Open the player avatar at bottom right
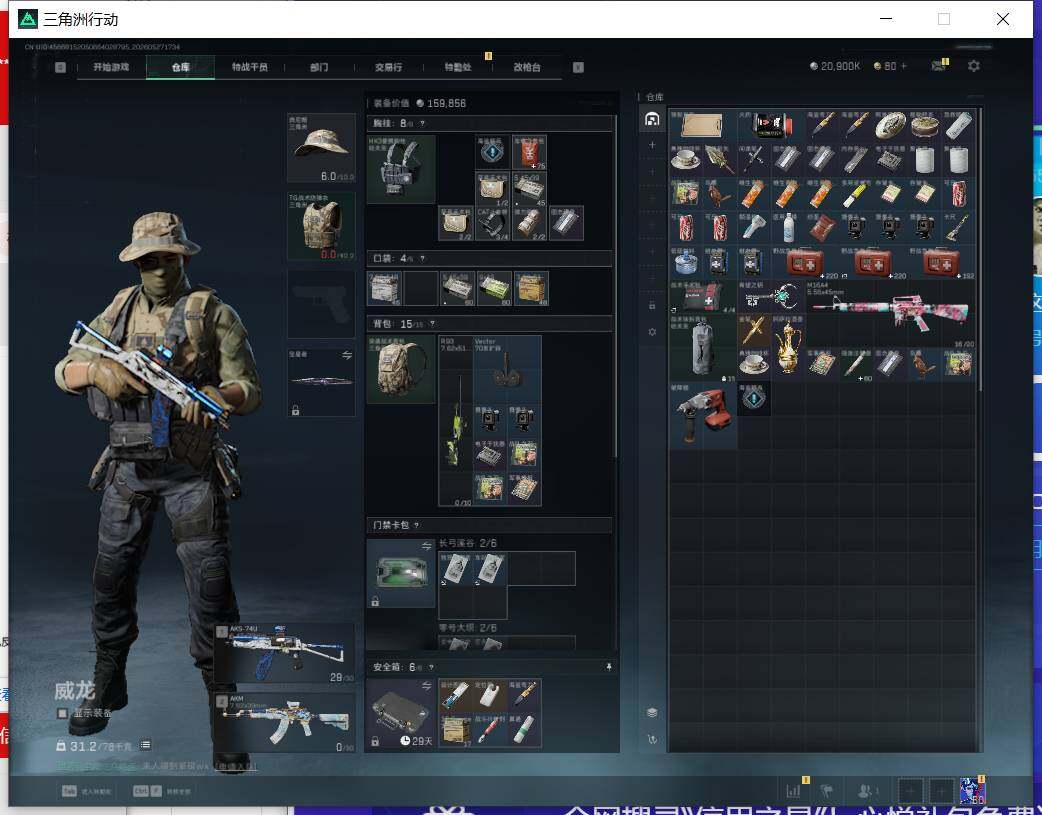1042x815 pixels. (972, 790)
